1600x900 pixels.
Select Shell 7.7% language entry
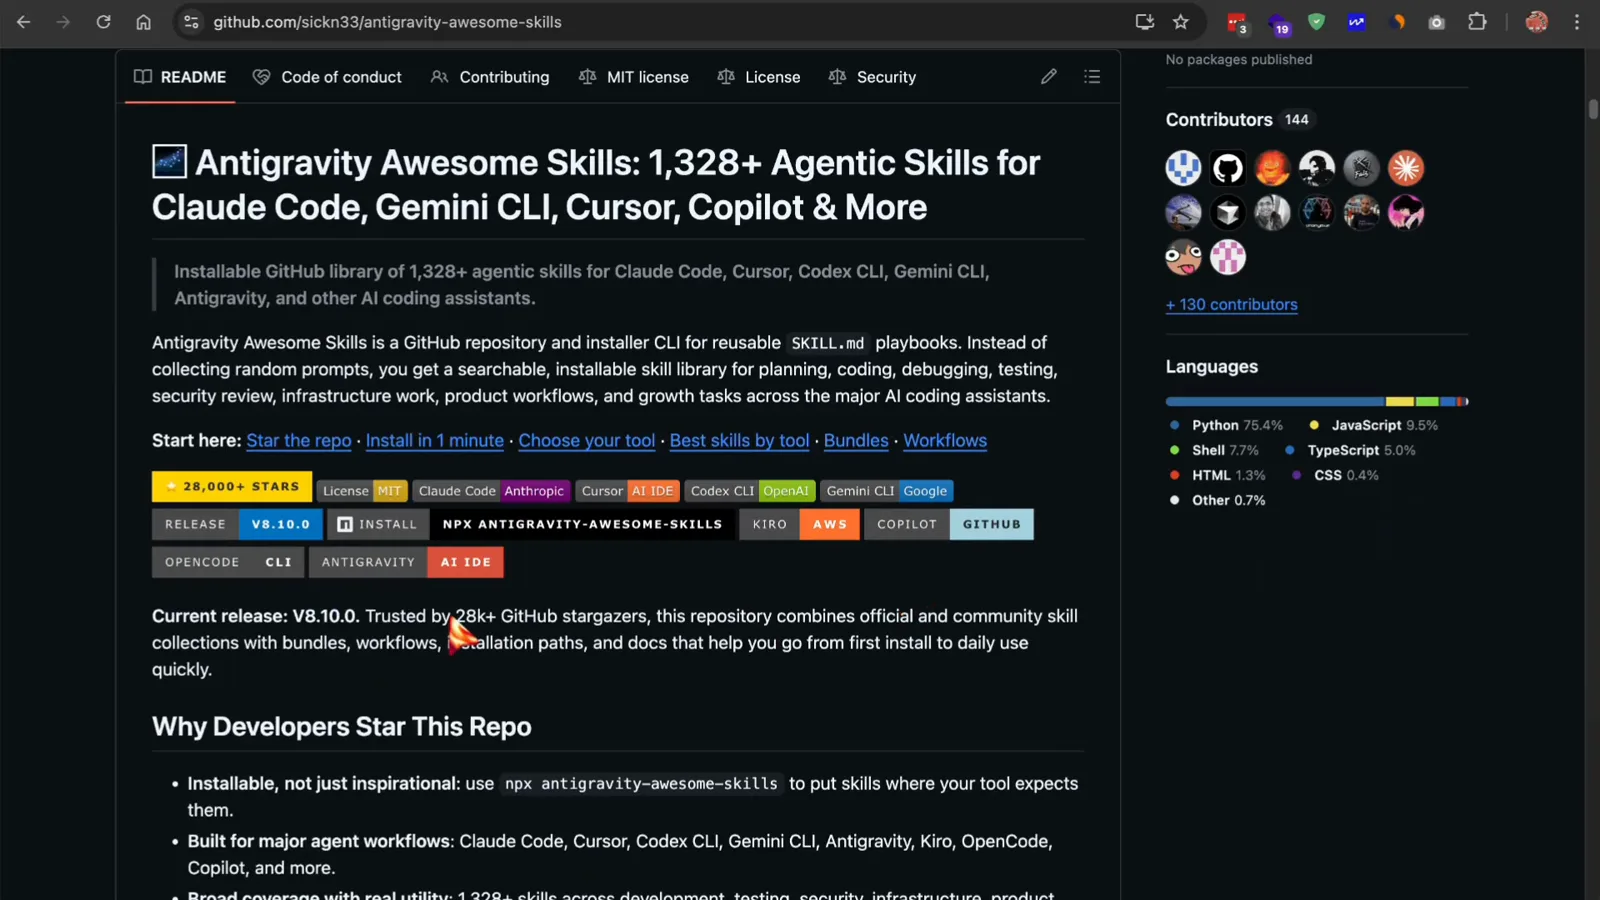tap(1215, 450)
